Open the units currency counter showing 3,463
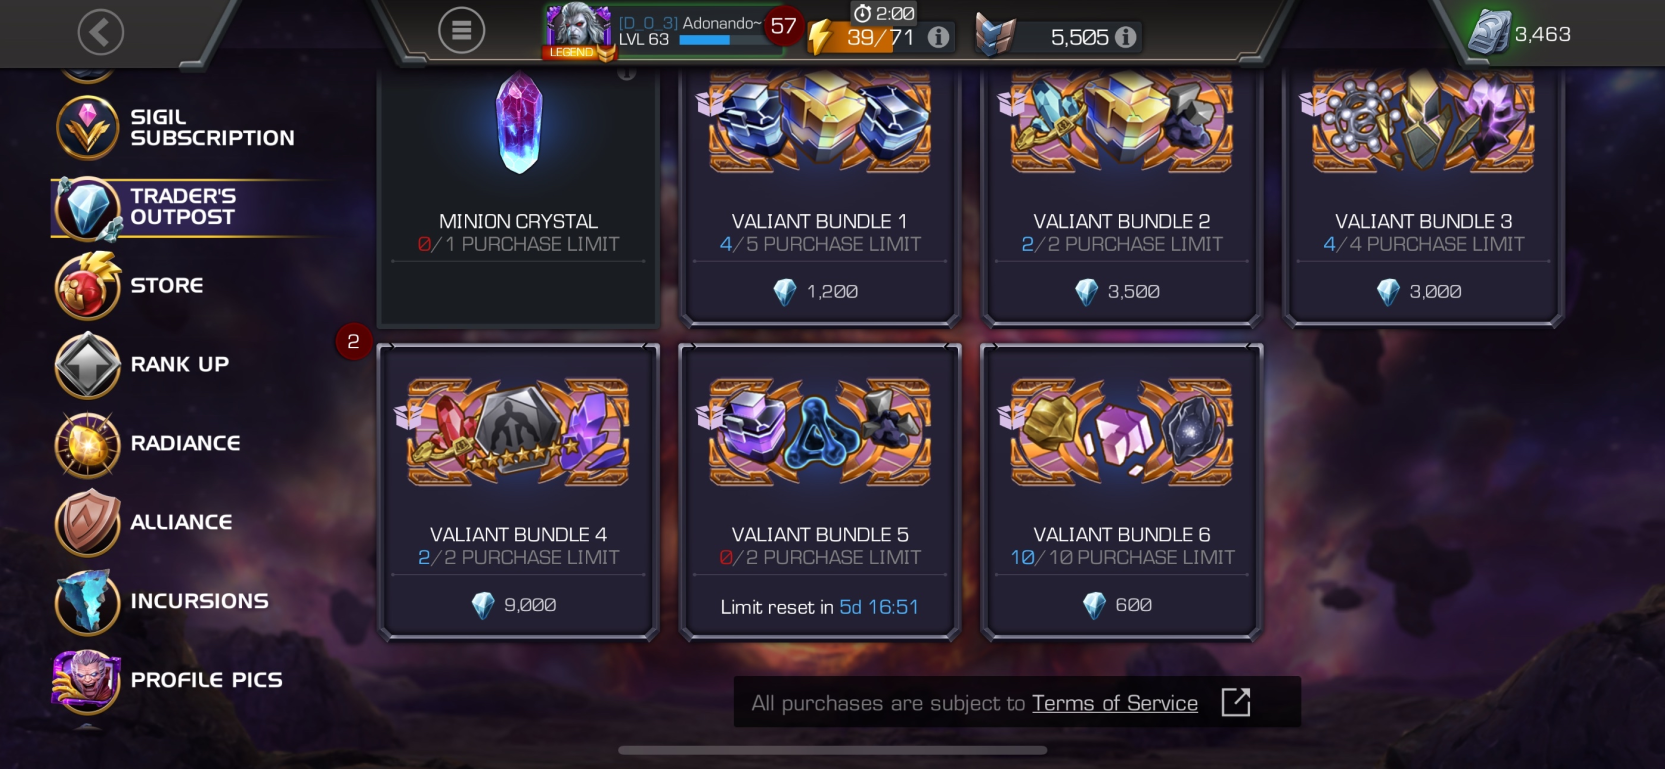This screenshot has width=1665, height=769. (x=1520, y=34)
